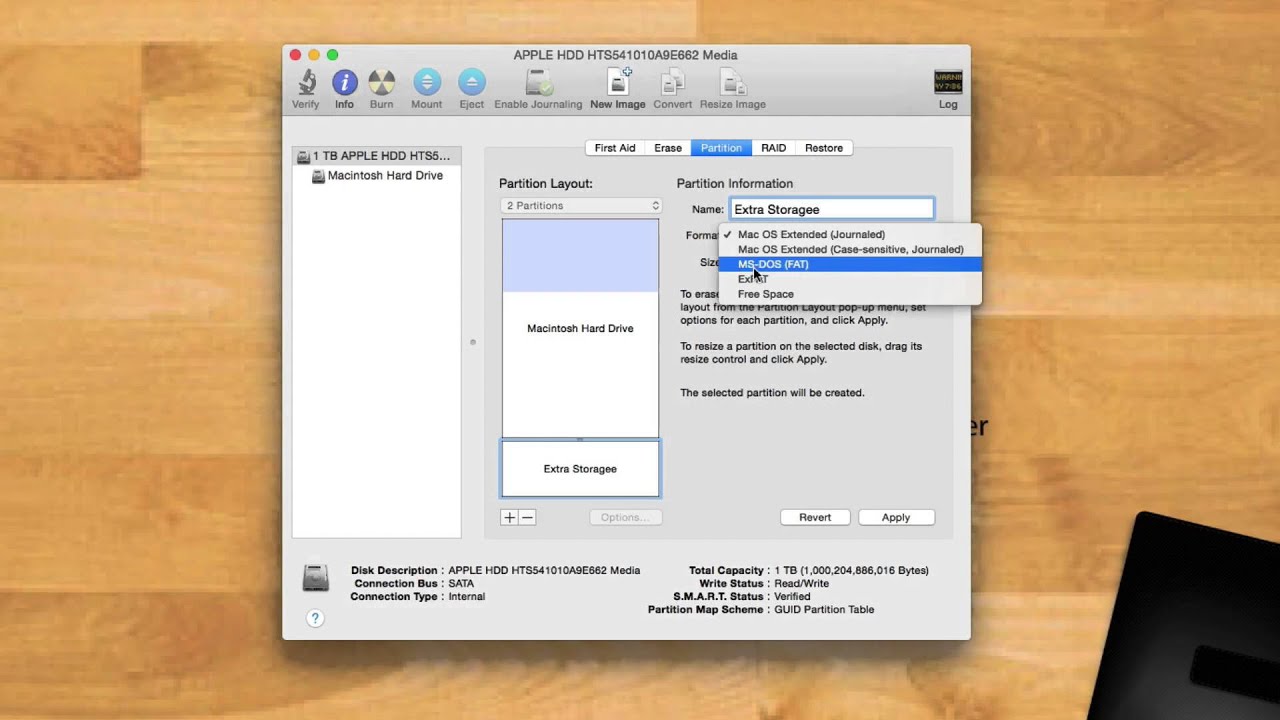
Task: Click the window title APPLE HDD HTS541010A9E662 Media
Action: [x=625, y=55]
